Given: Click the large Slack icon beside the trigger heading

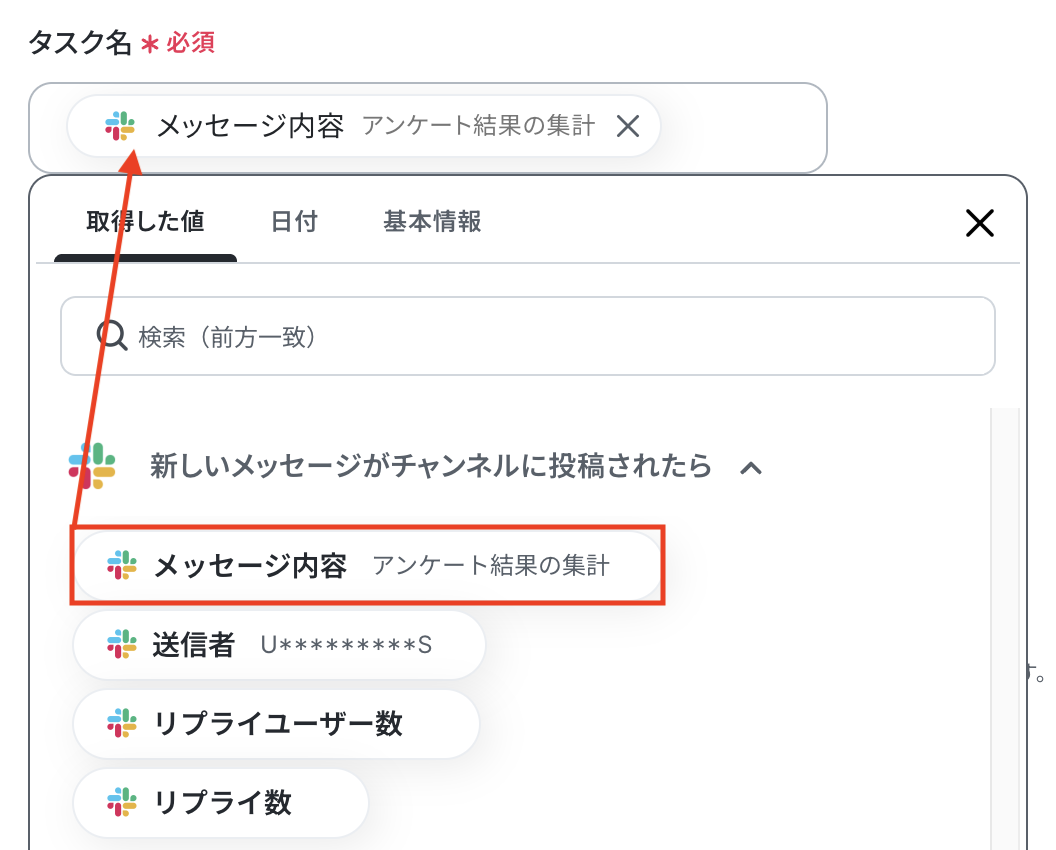Looking at the screenshot, I should point(92,466).
